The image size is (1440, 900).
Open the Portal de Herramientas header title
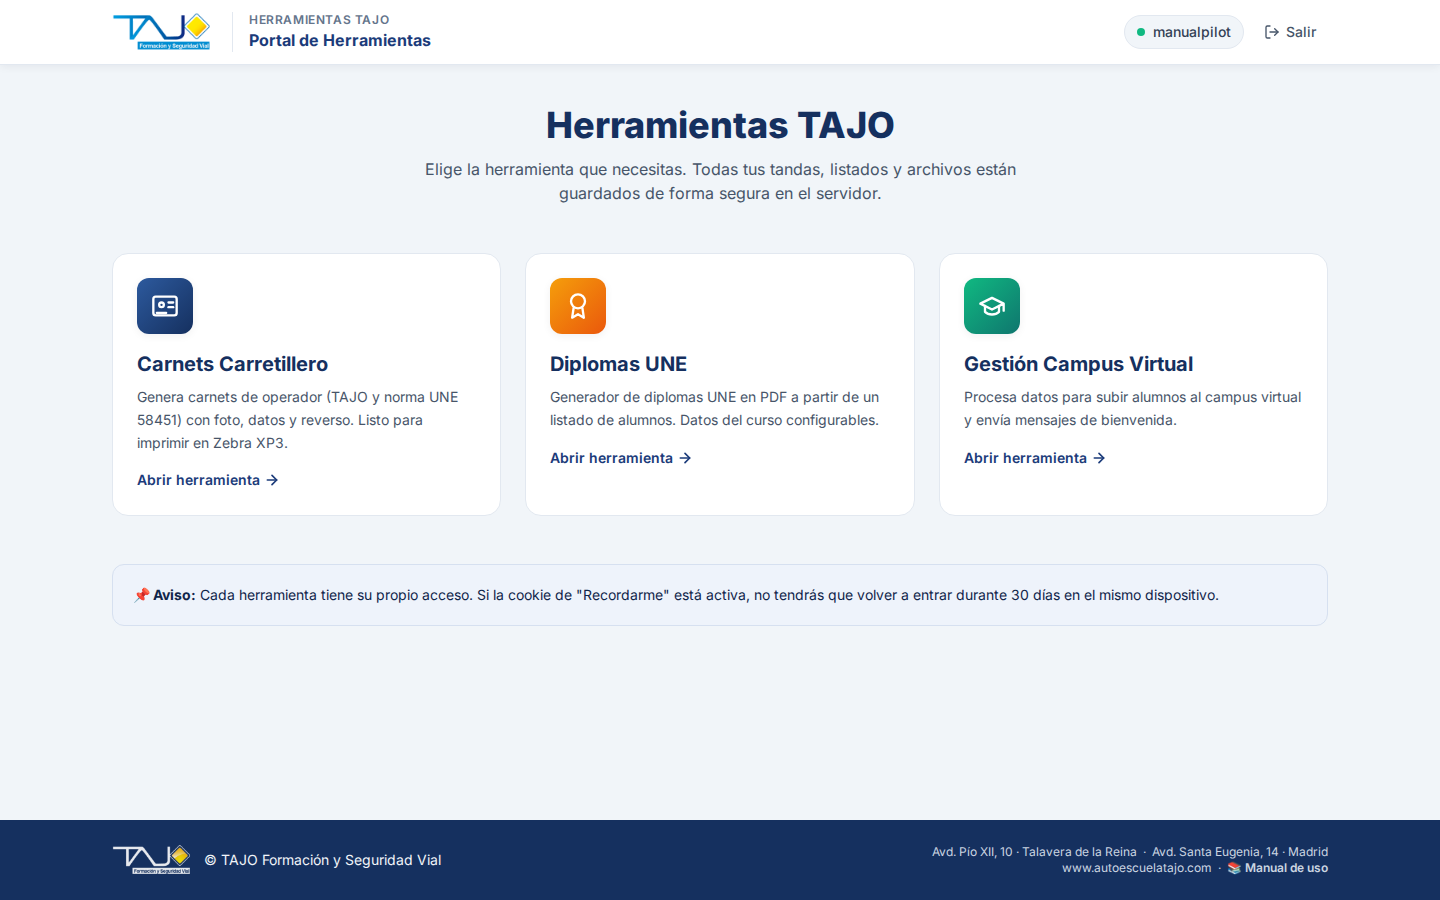[340, 41]
